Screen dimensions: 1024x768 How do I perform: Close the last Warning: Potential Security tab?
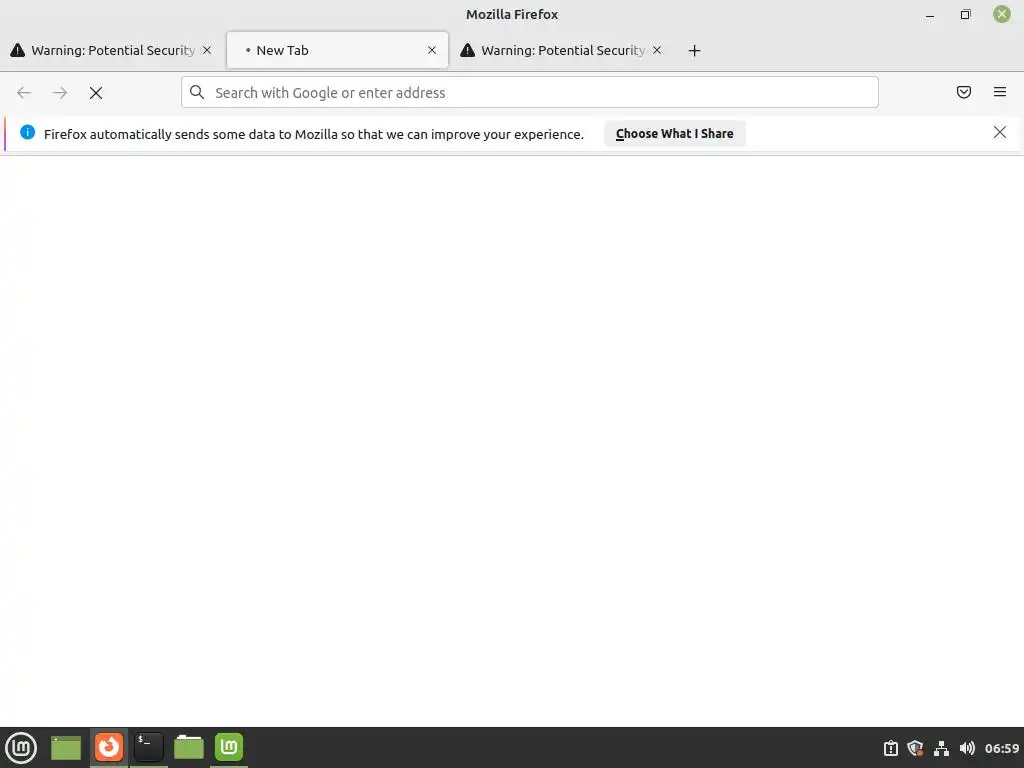pyautogui.click(x=657, y=50)
